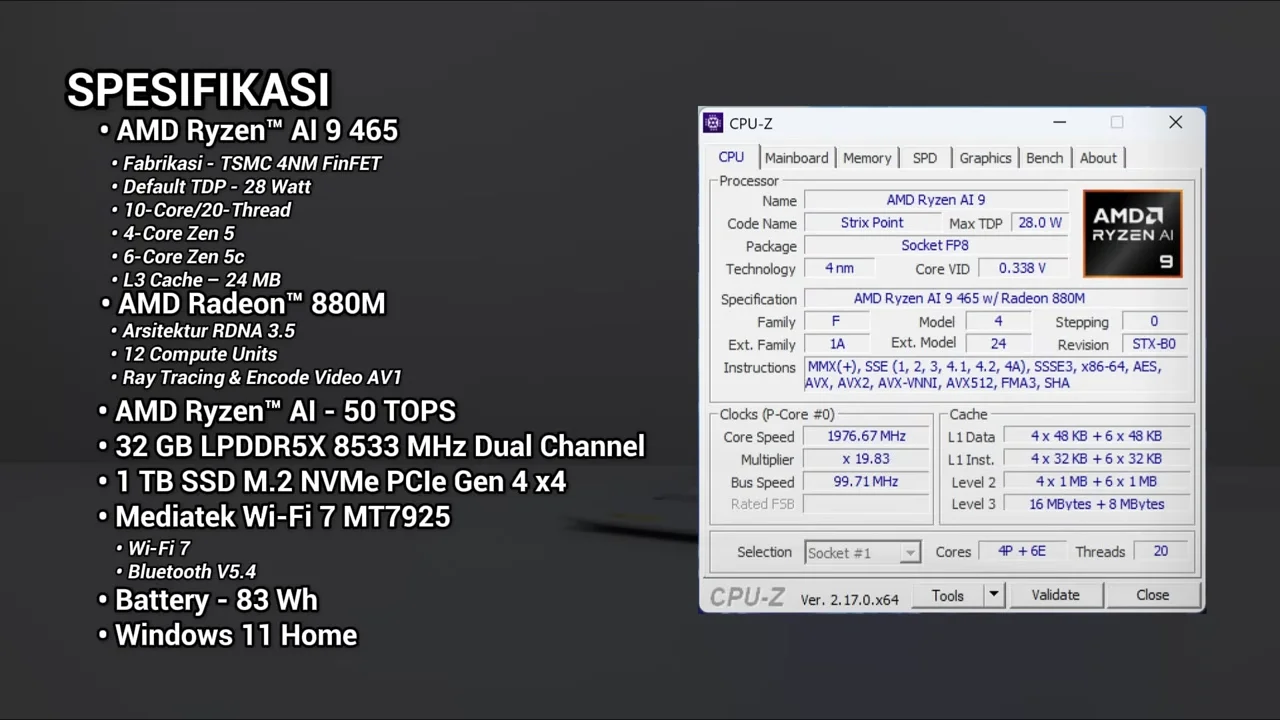
Task: Click the Threads field showing 20
Action: point(1160,551)
